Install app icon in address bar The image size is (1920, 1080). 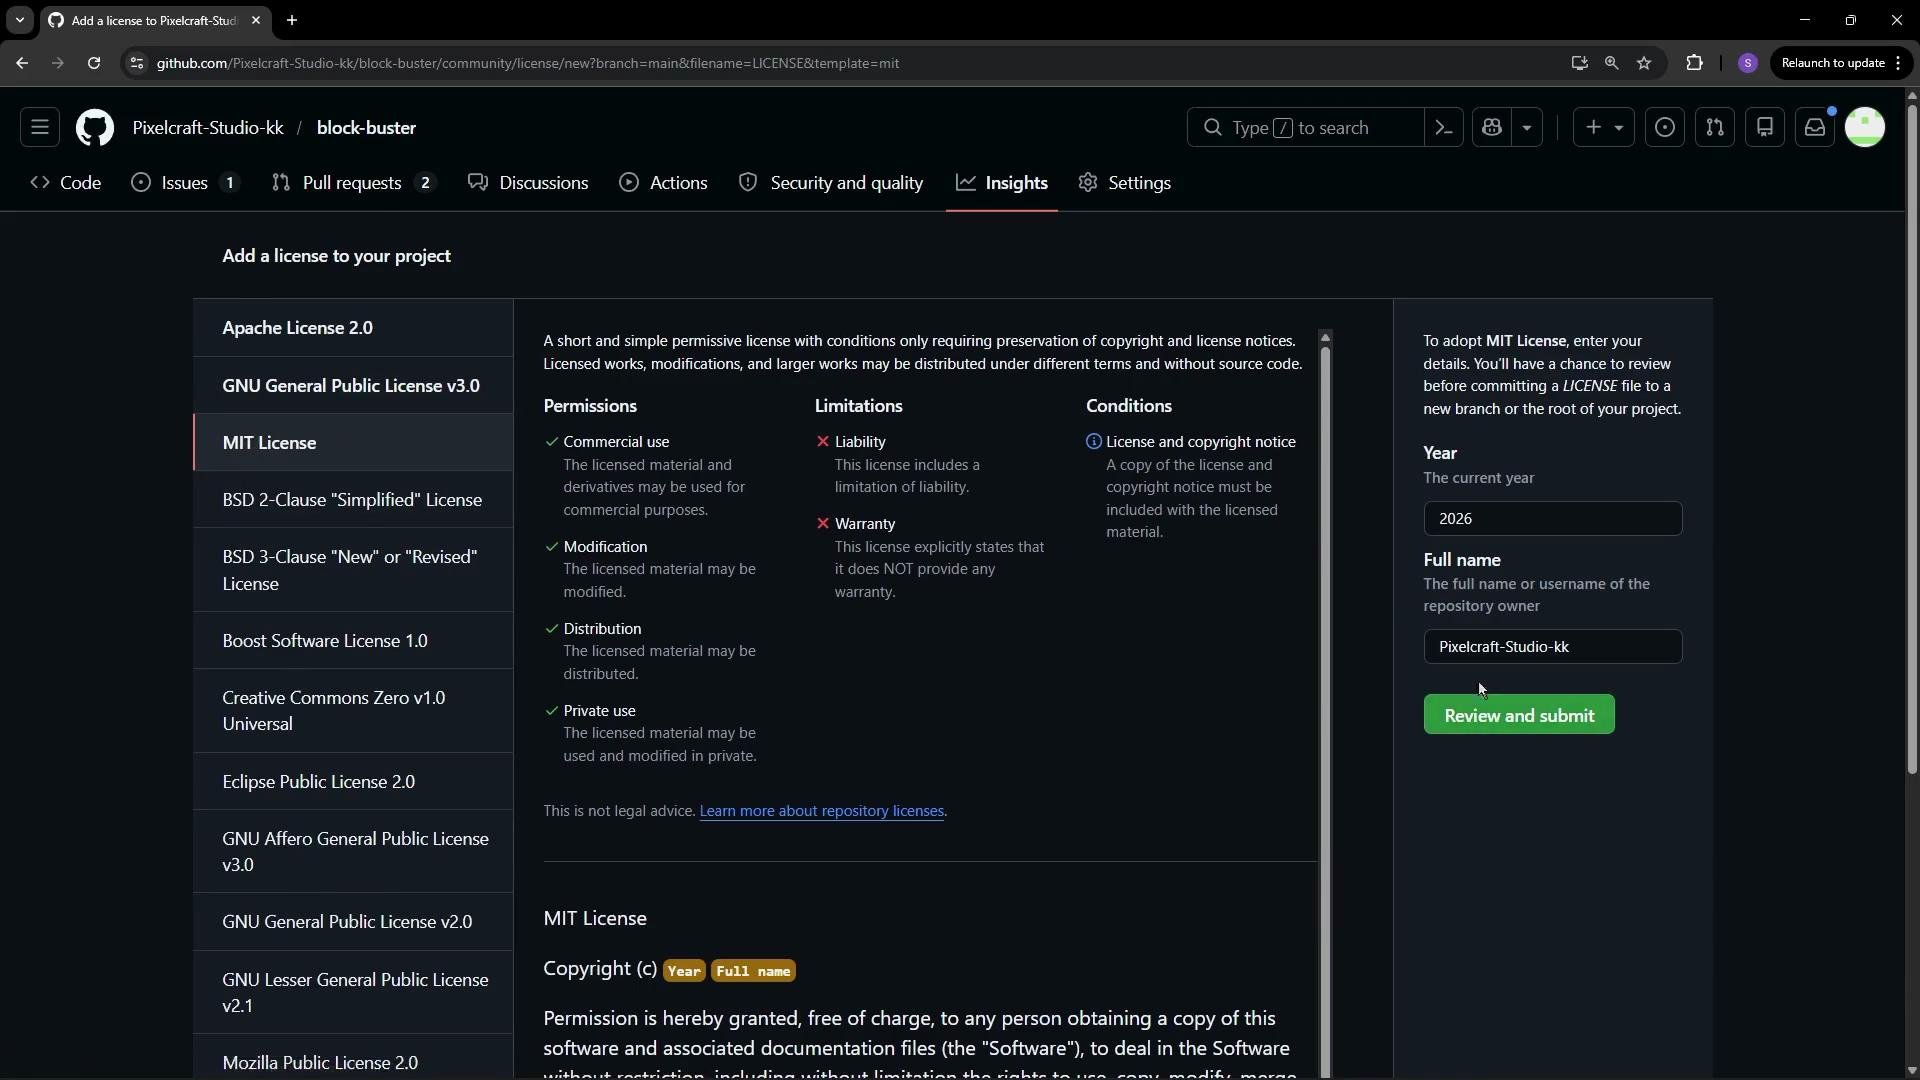[x=1579, y=63]
